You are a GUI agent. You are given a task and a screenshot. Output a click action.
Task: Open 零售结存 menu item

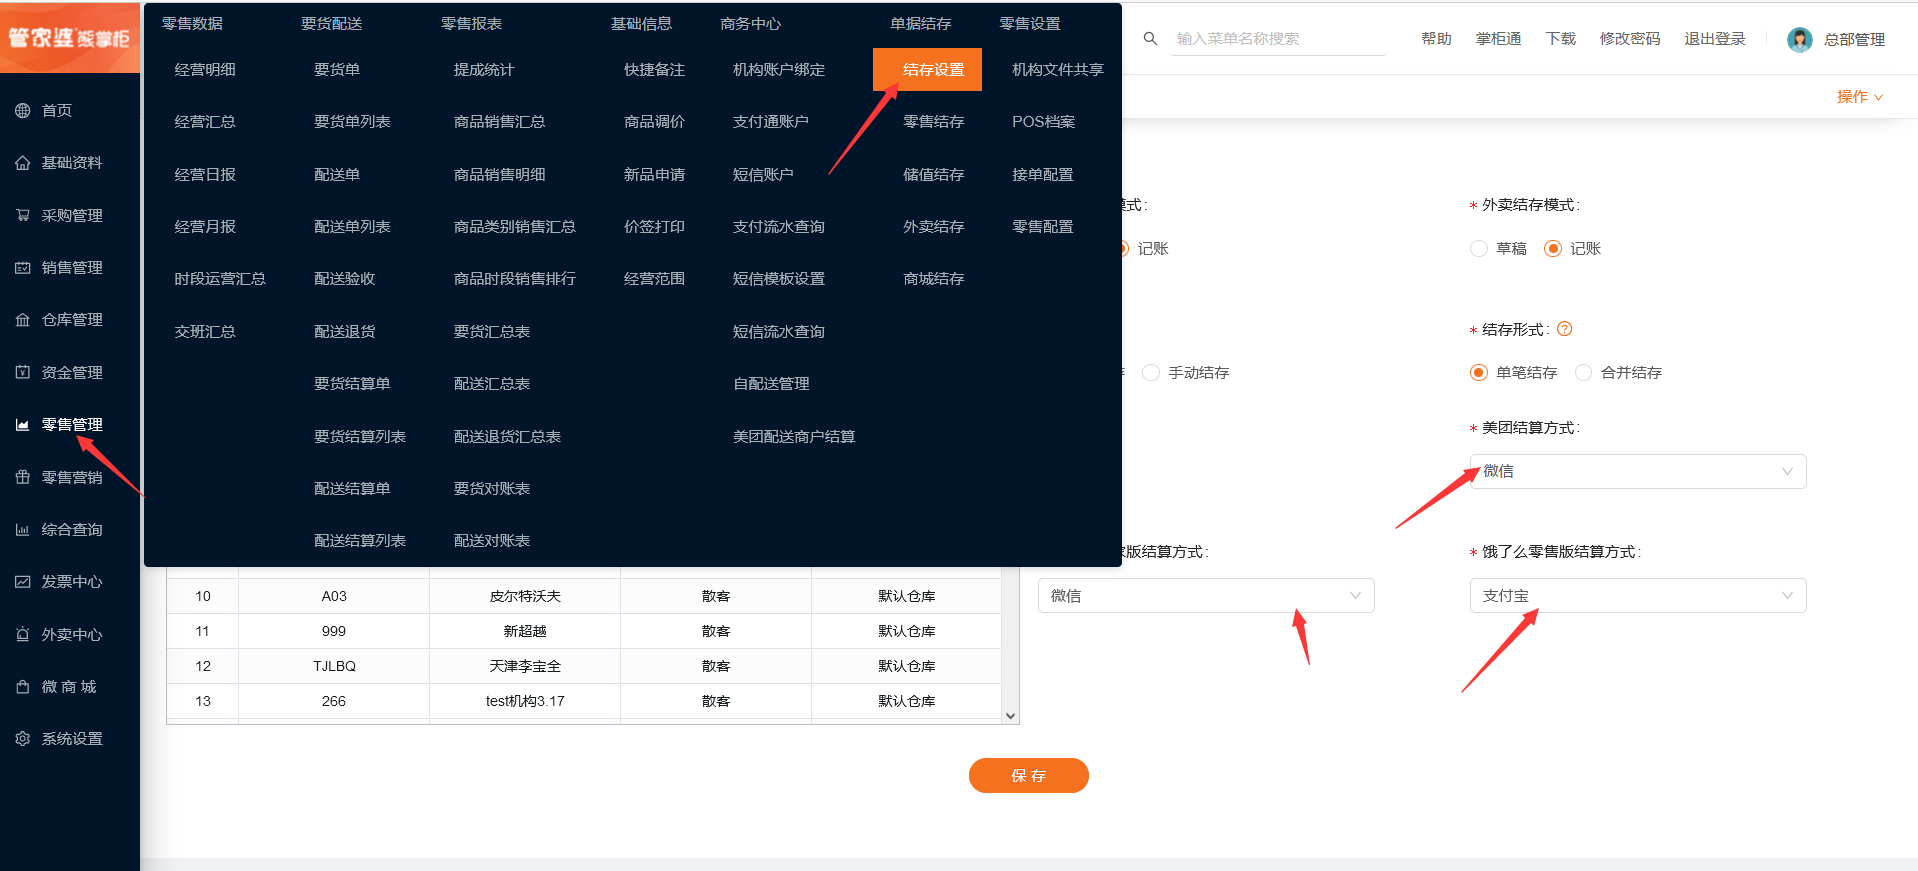click(933, 122)
